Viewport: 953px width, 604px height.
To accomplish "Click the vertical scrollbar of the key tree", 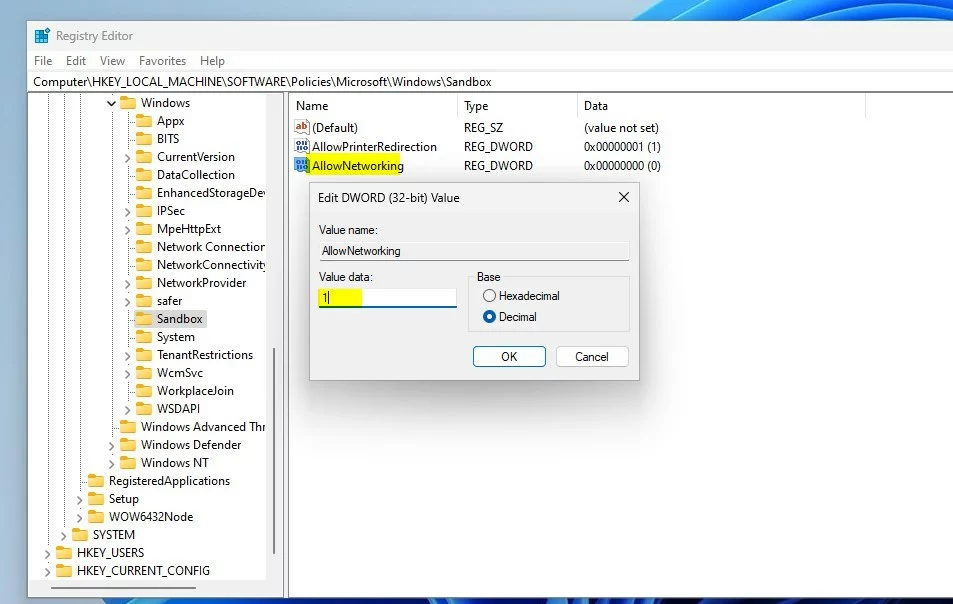I will 274,450.
